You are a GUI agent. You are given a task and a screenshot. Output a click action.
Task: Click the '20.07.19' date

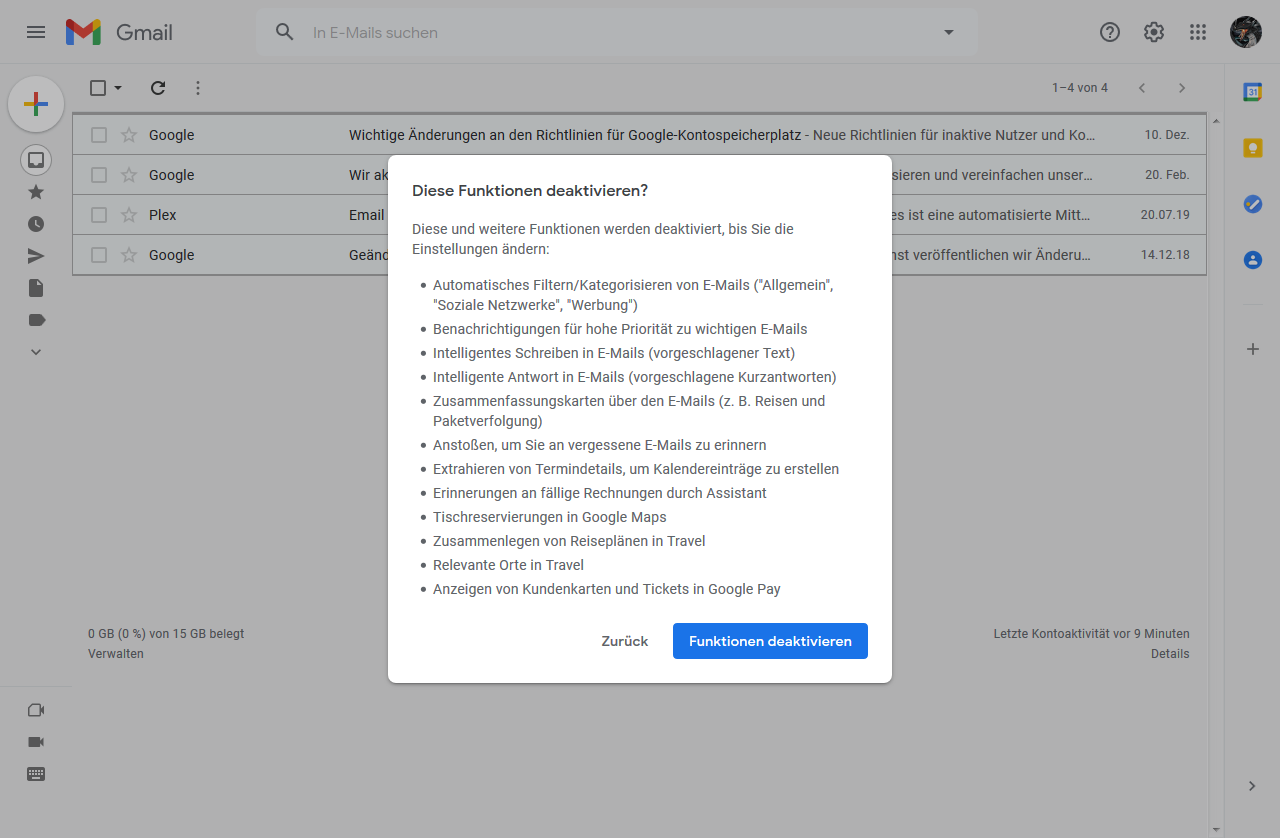pyautogui.click(x=1165, y=215)
